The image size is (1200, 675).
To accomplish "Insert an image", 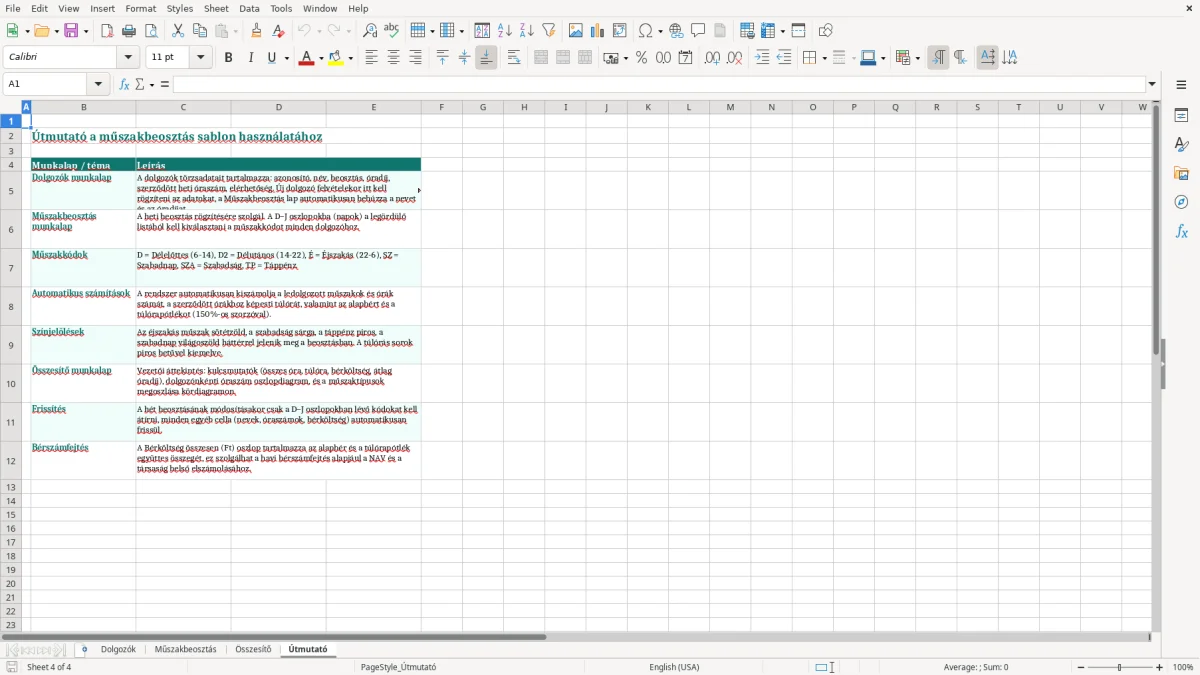I will pos(576,31).
